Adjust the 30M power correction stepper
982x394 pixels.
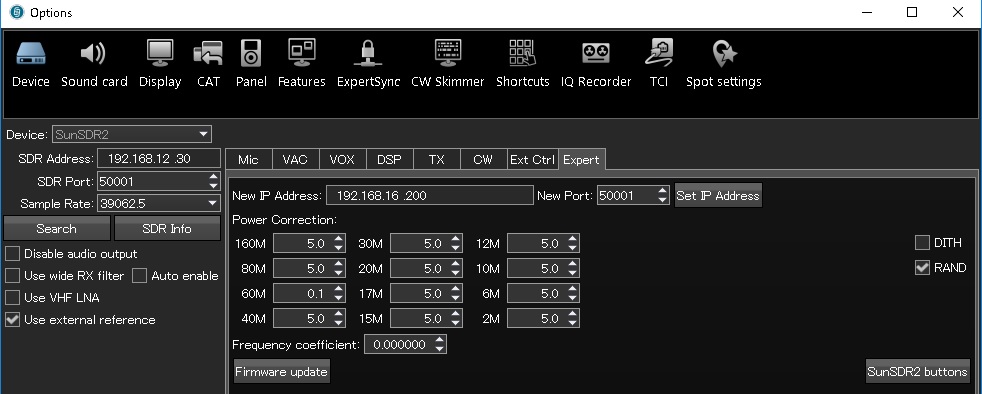click(x=456, y=243)
